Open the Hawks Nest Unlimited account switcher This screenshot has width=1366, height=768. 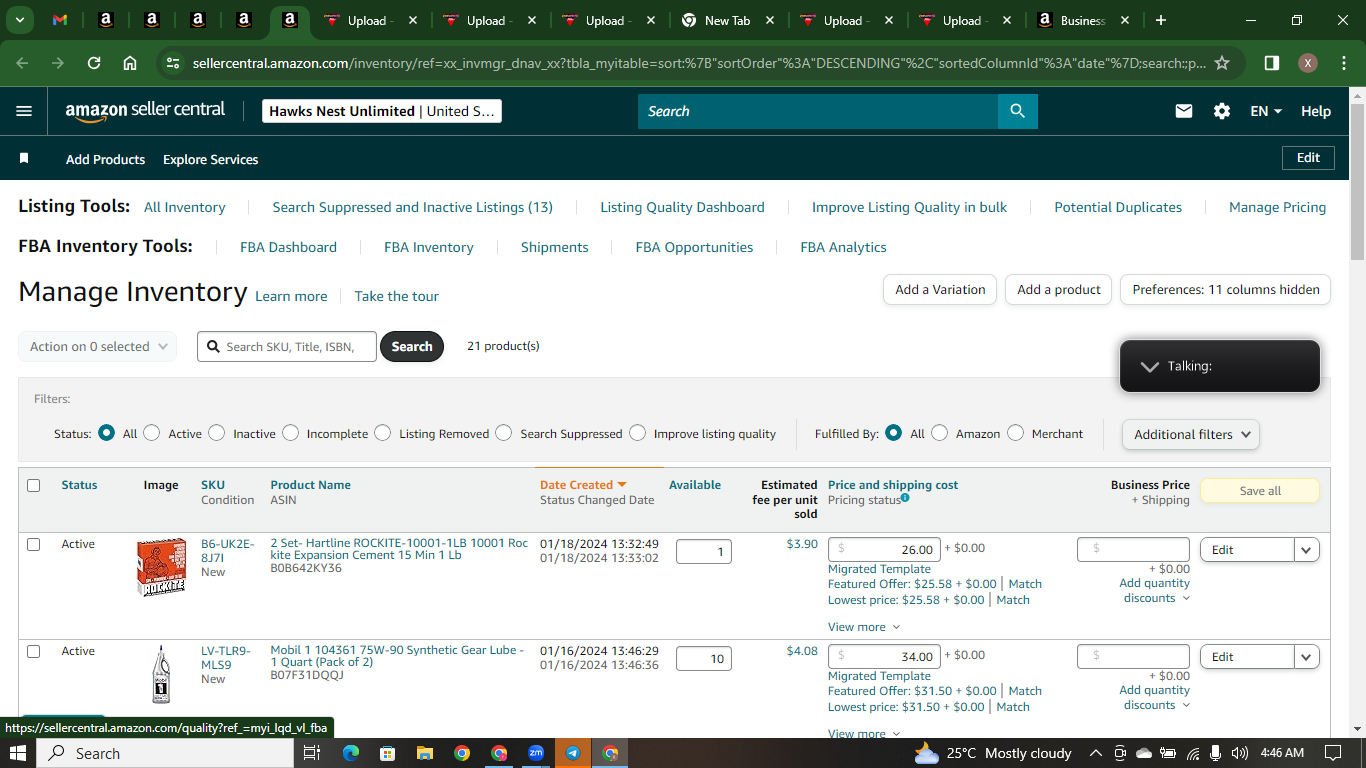382,111
